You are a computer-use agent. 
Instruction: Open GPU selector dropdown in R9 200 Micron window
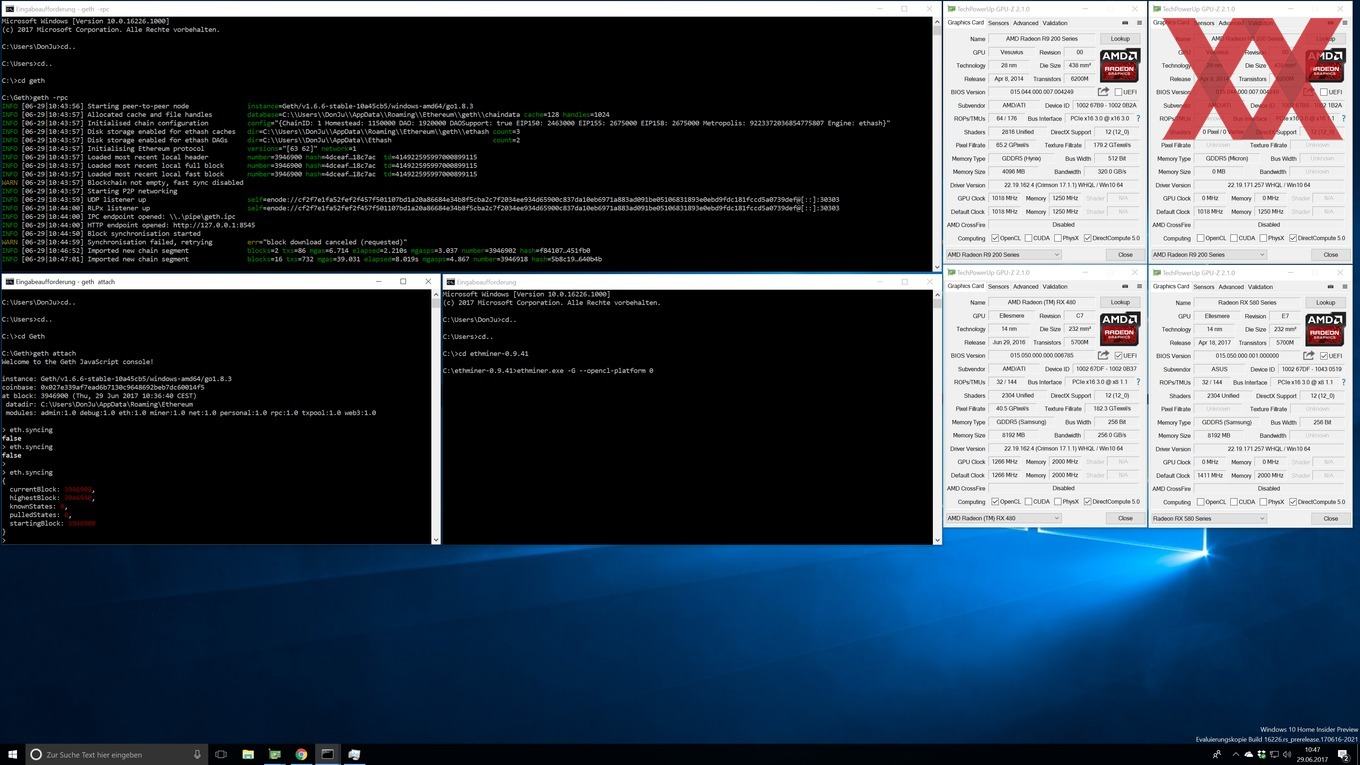(x=1208, y=254)
